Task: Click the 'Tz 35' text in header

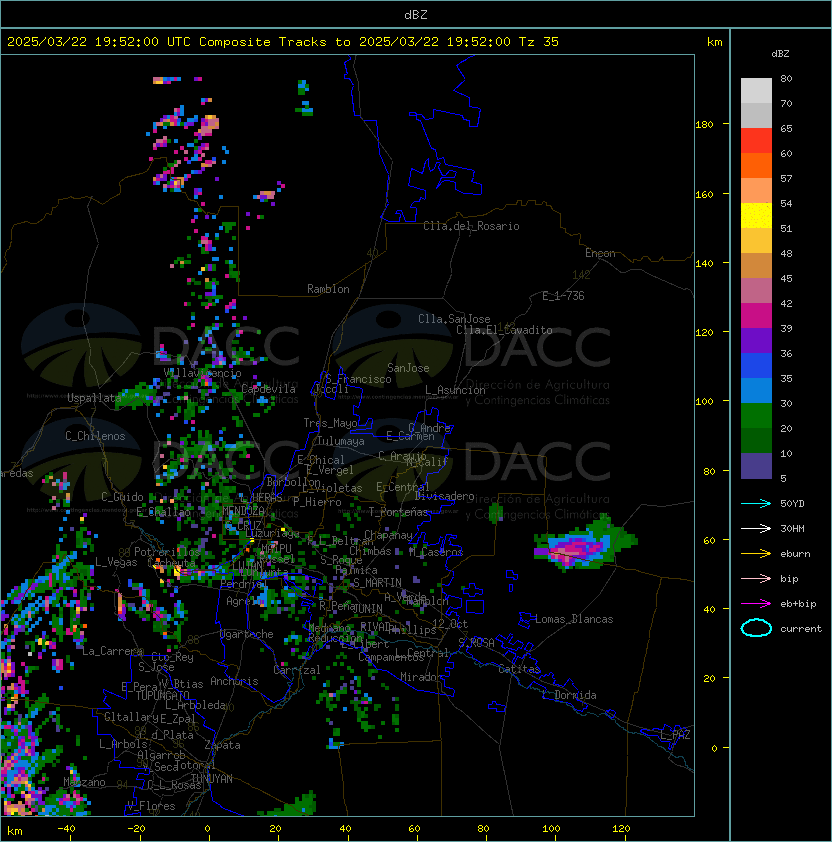Action: 539,42
